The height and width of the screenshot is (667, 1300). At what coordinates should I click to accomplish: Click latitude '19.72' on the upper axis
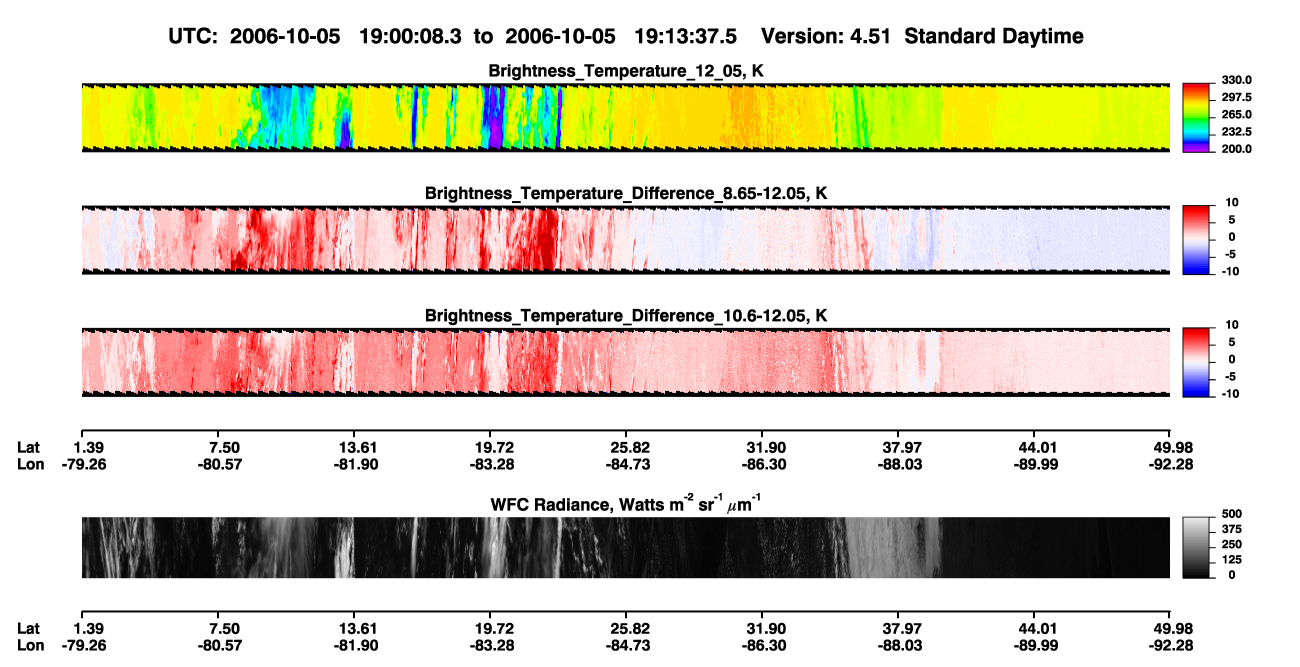pyautogui.click(x=489, y=447)
